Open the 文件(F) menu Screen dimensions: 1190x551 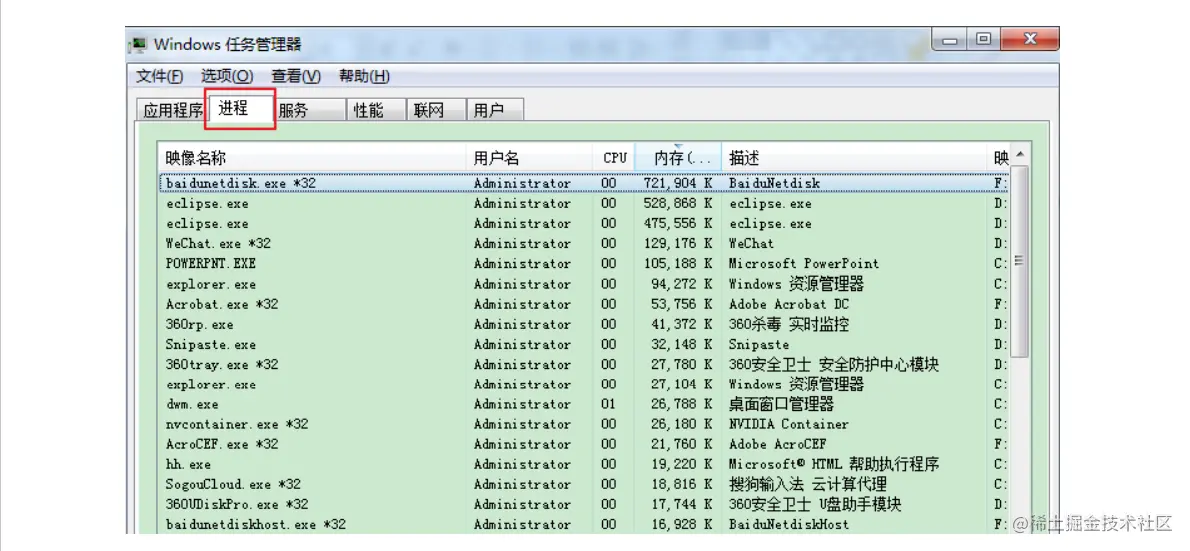pos(159,77)
